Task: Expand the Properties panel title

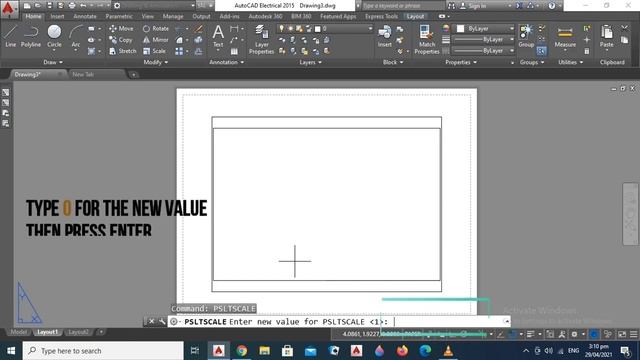Action: point(461,62)
